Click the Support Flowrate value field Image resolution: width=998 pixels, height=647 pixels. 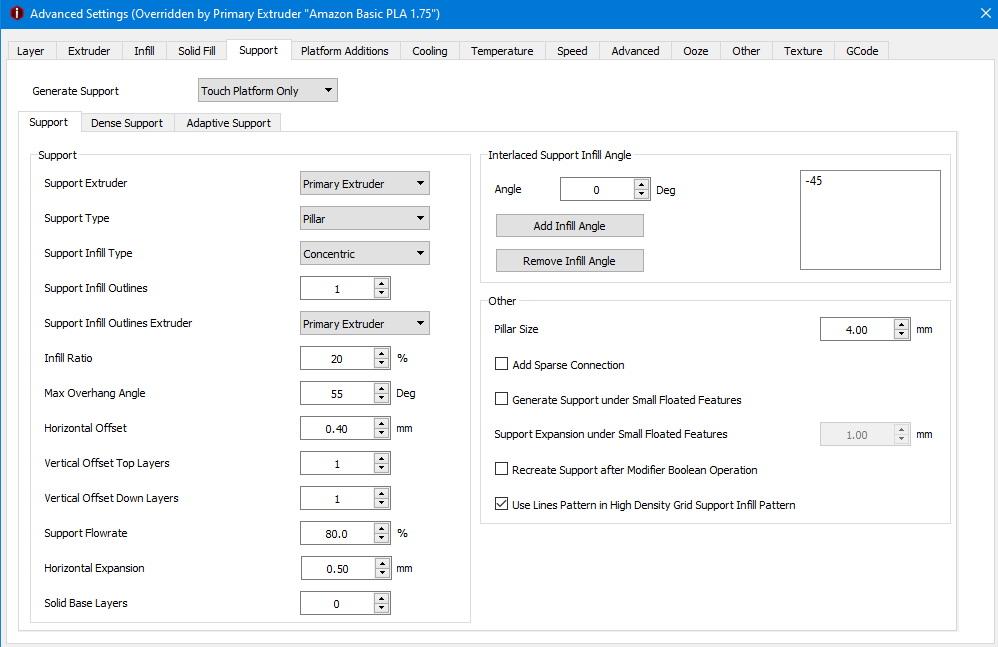337,533
